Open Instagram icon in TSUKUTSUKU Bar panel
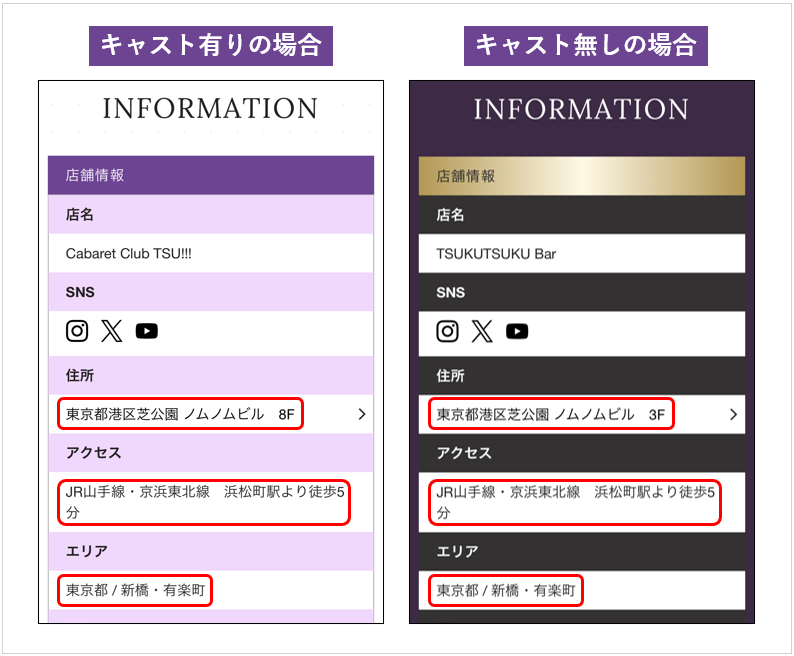The width and height of the screenshot is (794, 656). [448, 332]
